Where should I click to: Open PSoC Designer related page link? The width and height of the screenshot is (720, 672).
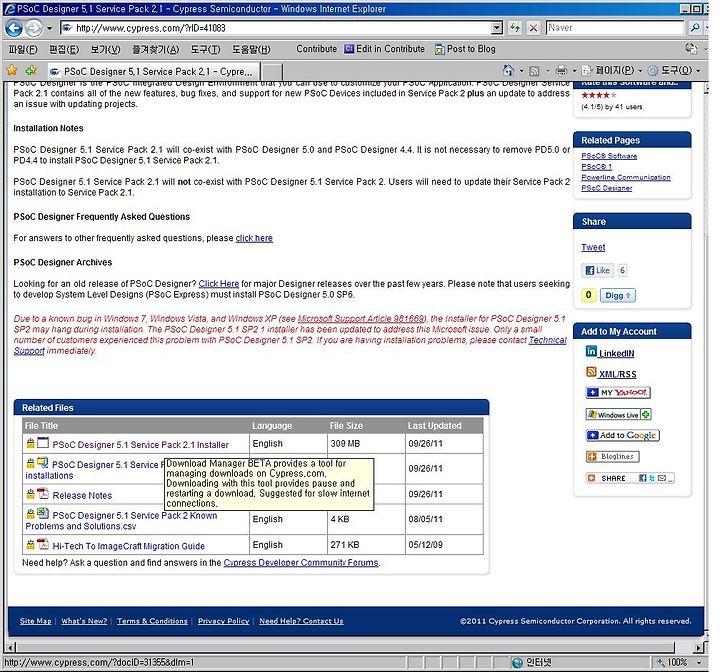tap(607, 188)
